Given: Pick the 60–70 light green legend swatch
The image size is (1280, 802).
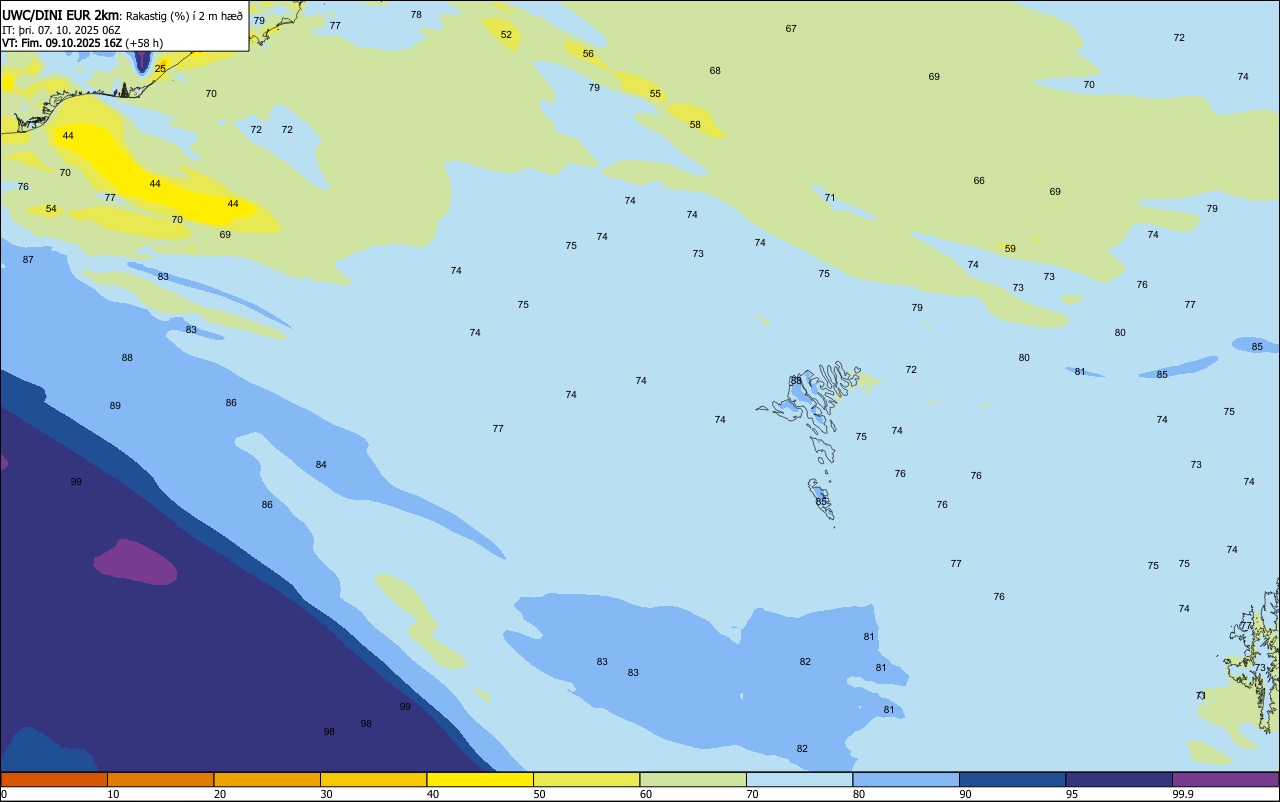Looking at the screenshot, I should 693,779.
